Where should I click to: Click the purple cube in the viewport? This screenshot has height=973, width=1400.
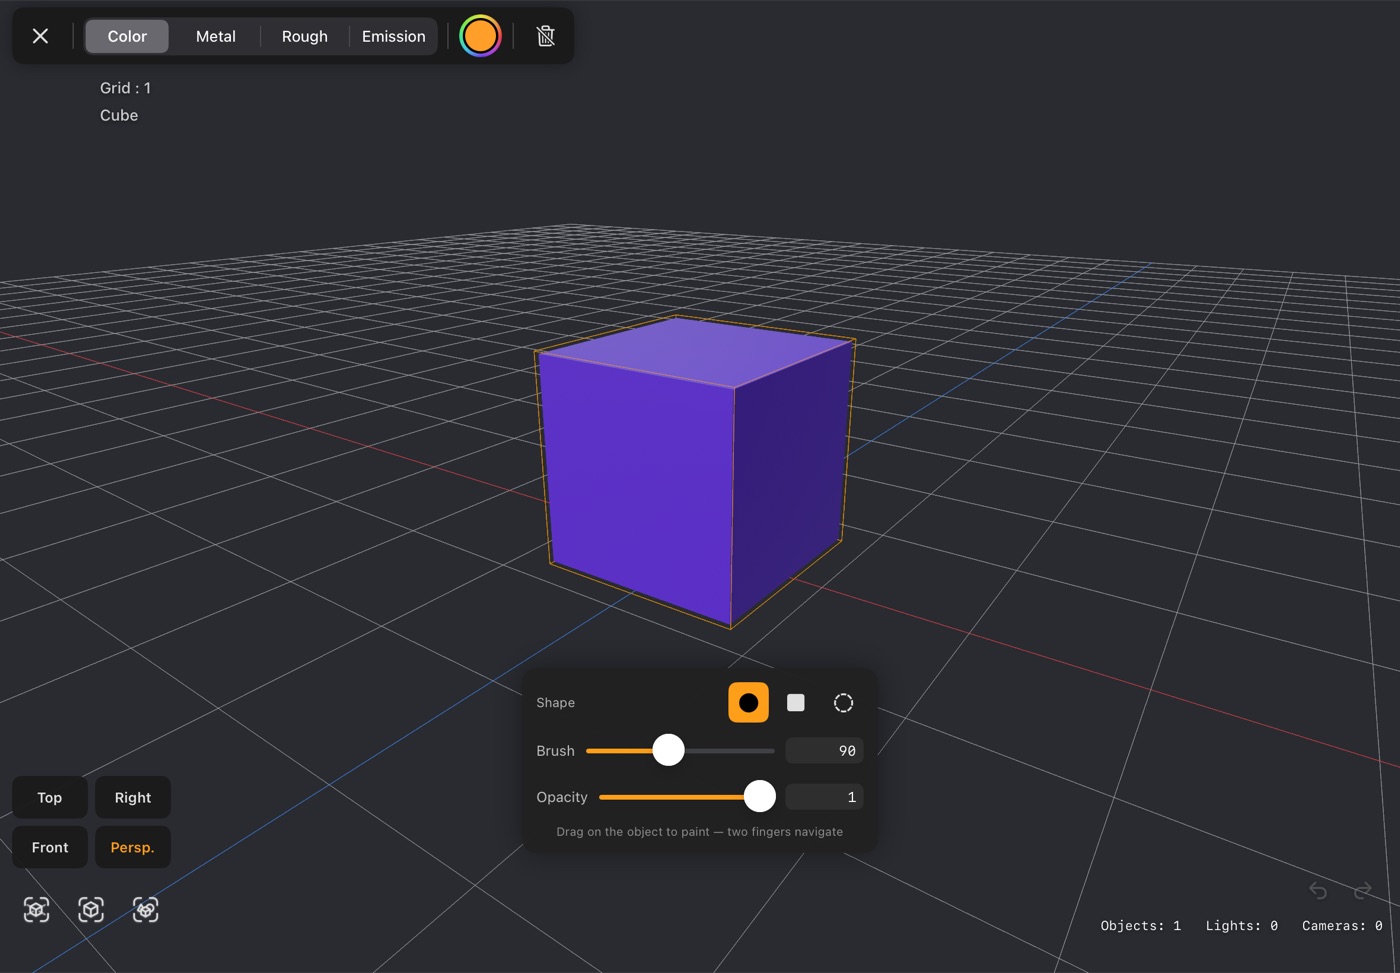click(x=694, y=470)
